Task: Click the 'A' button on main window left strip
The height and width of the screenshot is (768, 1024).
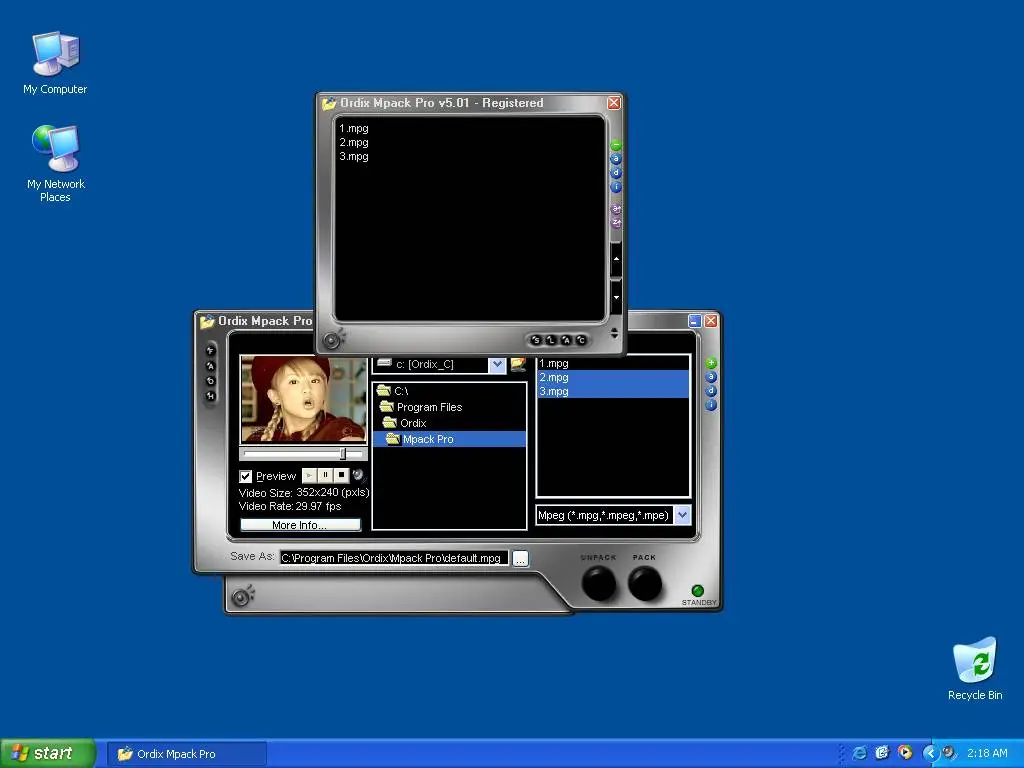Action: point(210,366)
